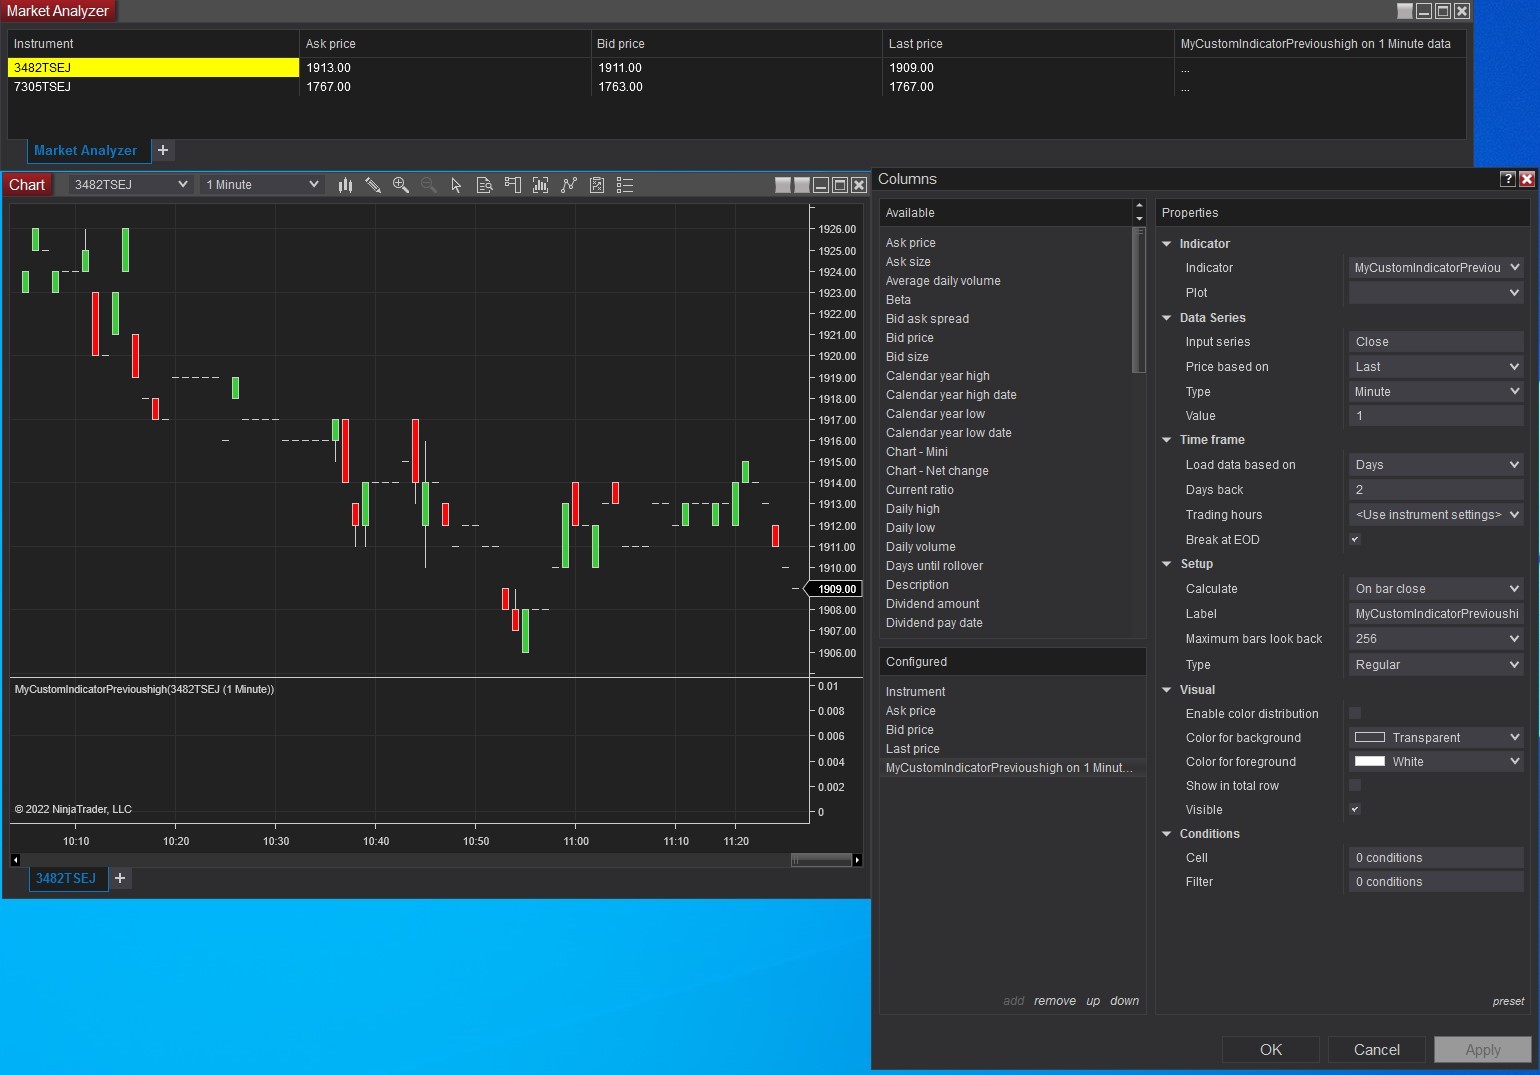Image resolution: width=1540 pixels, height=1075 pixels.
Task: Click the Transparent background color swatch
Action: pos(1369,738)
